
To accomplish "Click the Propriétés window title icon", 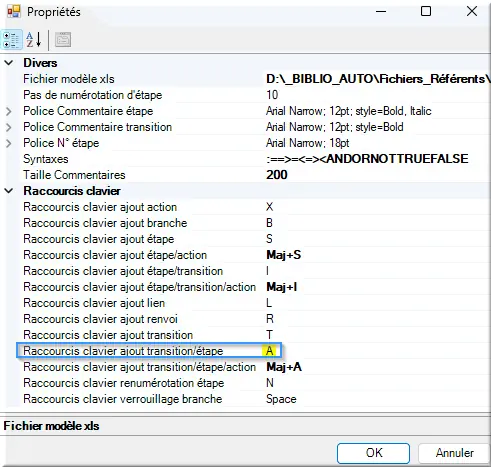I will (14, 12).
